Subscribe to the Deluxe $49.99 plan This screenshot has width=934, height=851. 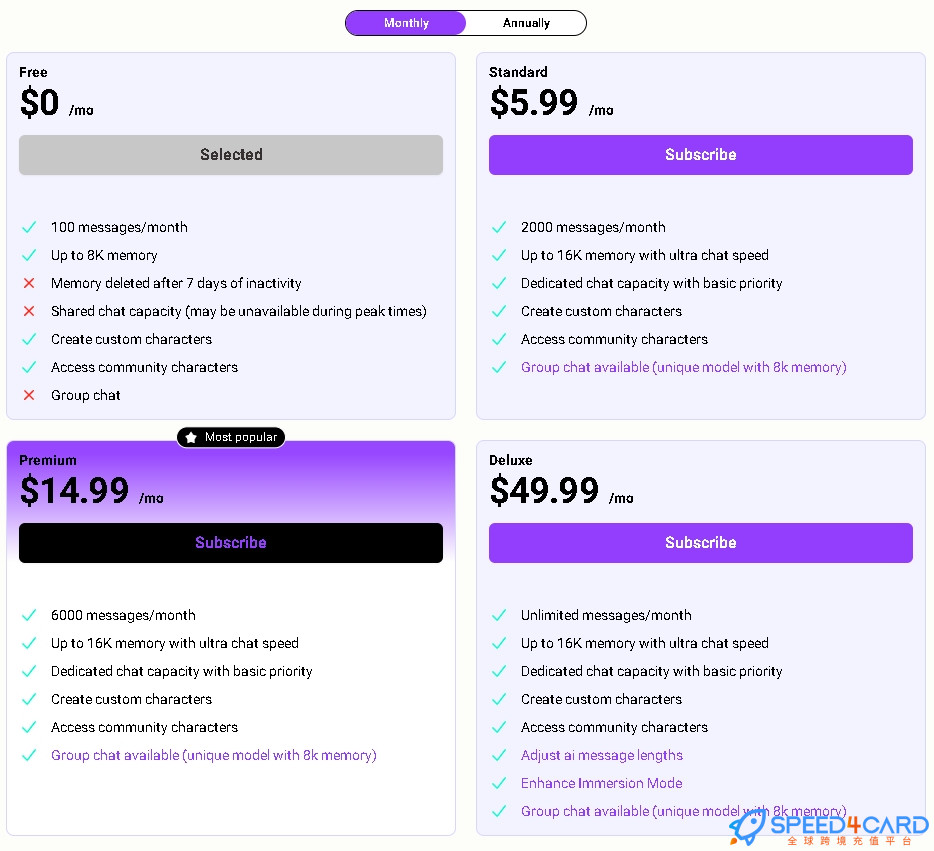point(700,543)
